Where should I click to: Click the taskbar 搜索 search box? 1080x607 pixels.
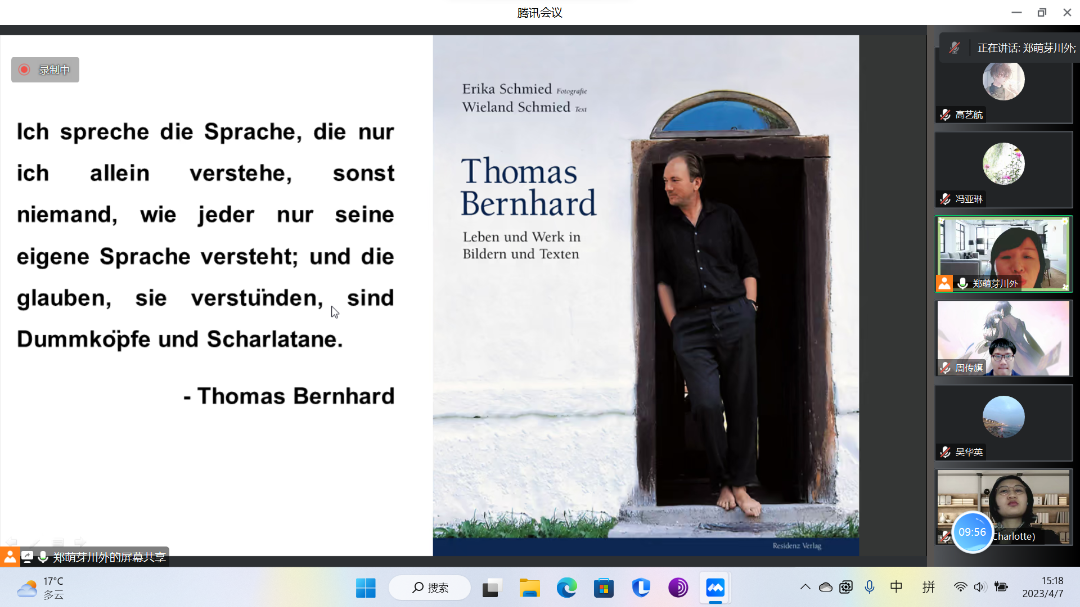pos(430,588)
